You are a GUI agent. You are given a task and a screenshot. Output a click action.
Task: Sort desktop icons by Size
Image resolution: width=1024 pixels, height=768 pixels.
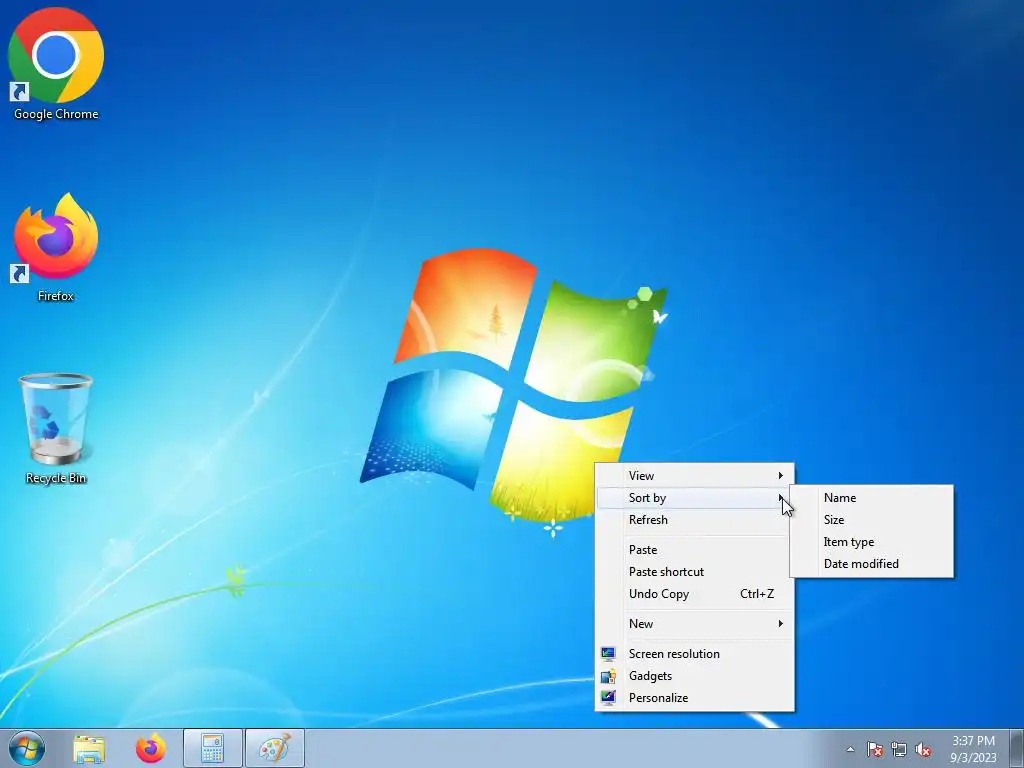pyautogui.click(x=872, y=520)
